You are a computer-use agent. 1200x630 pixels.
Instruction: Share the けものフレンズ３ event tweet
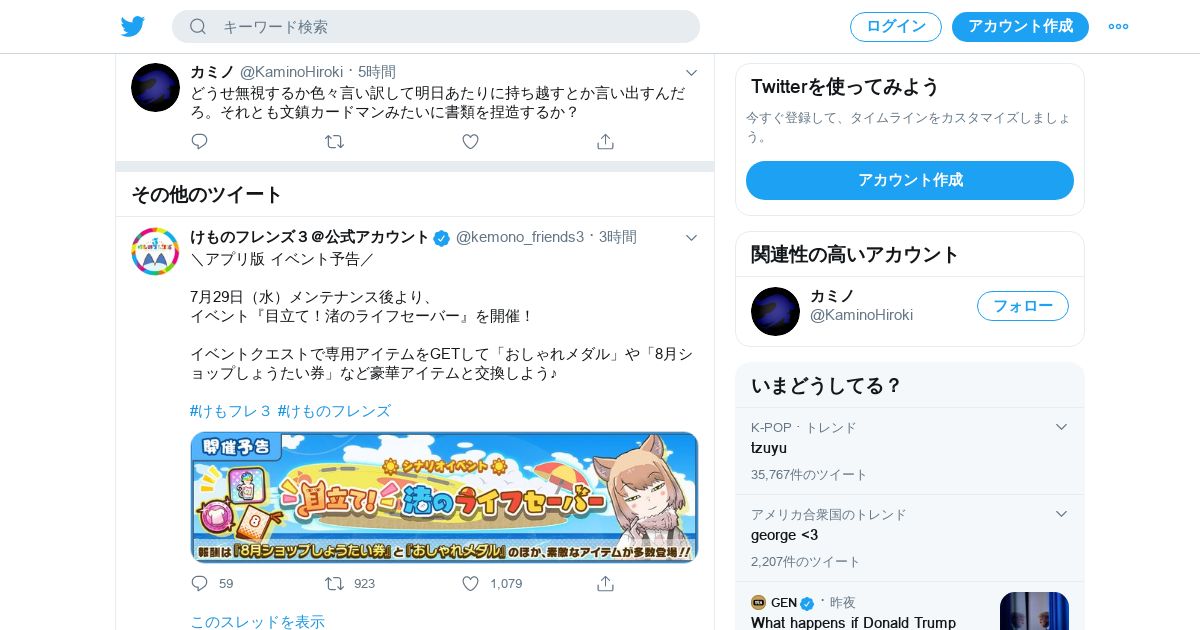tap(605, 583)
